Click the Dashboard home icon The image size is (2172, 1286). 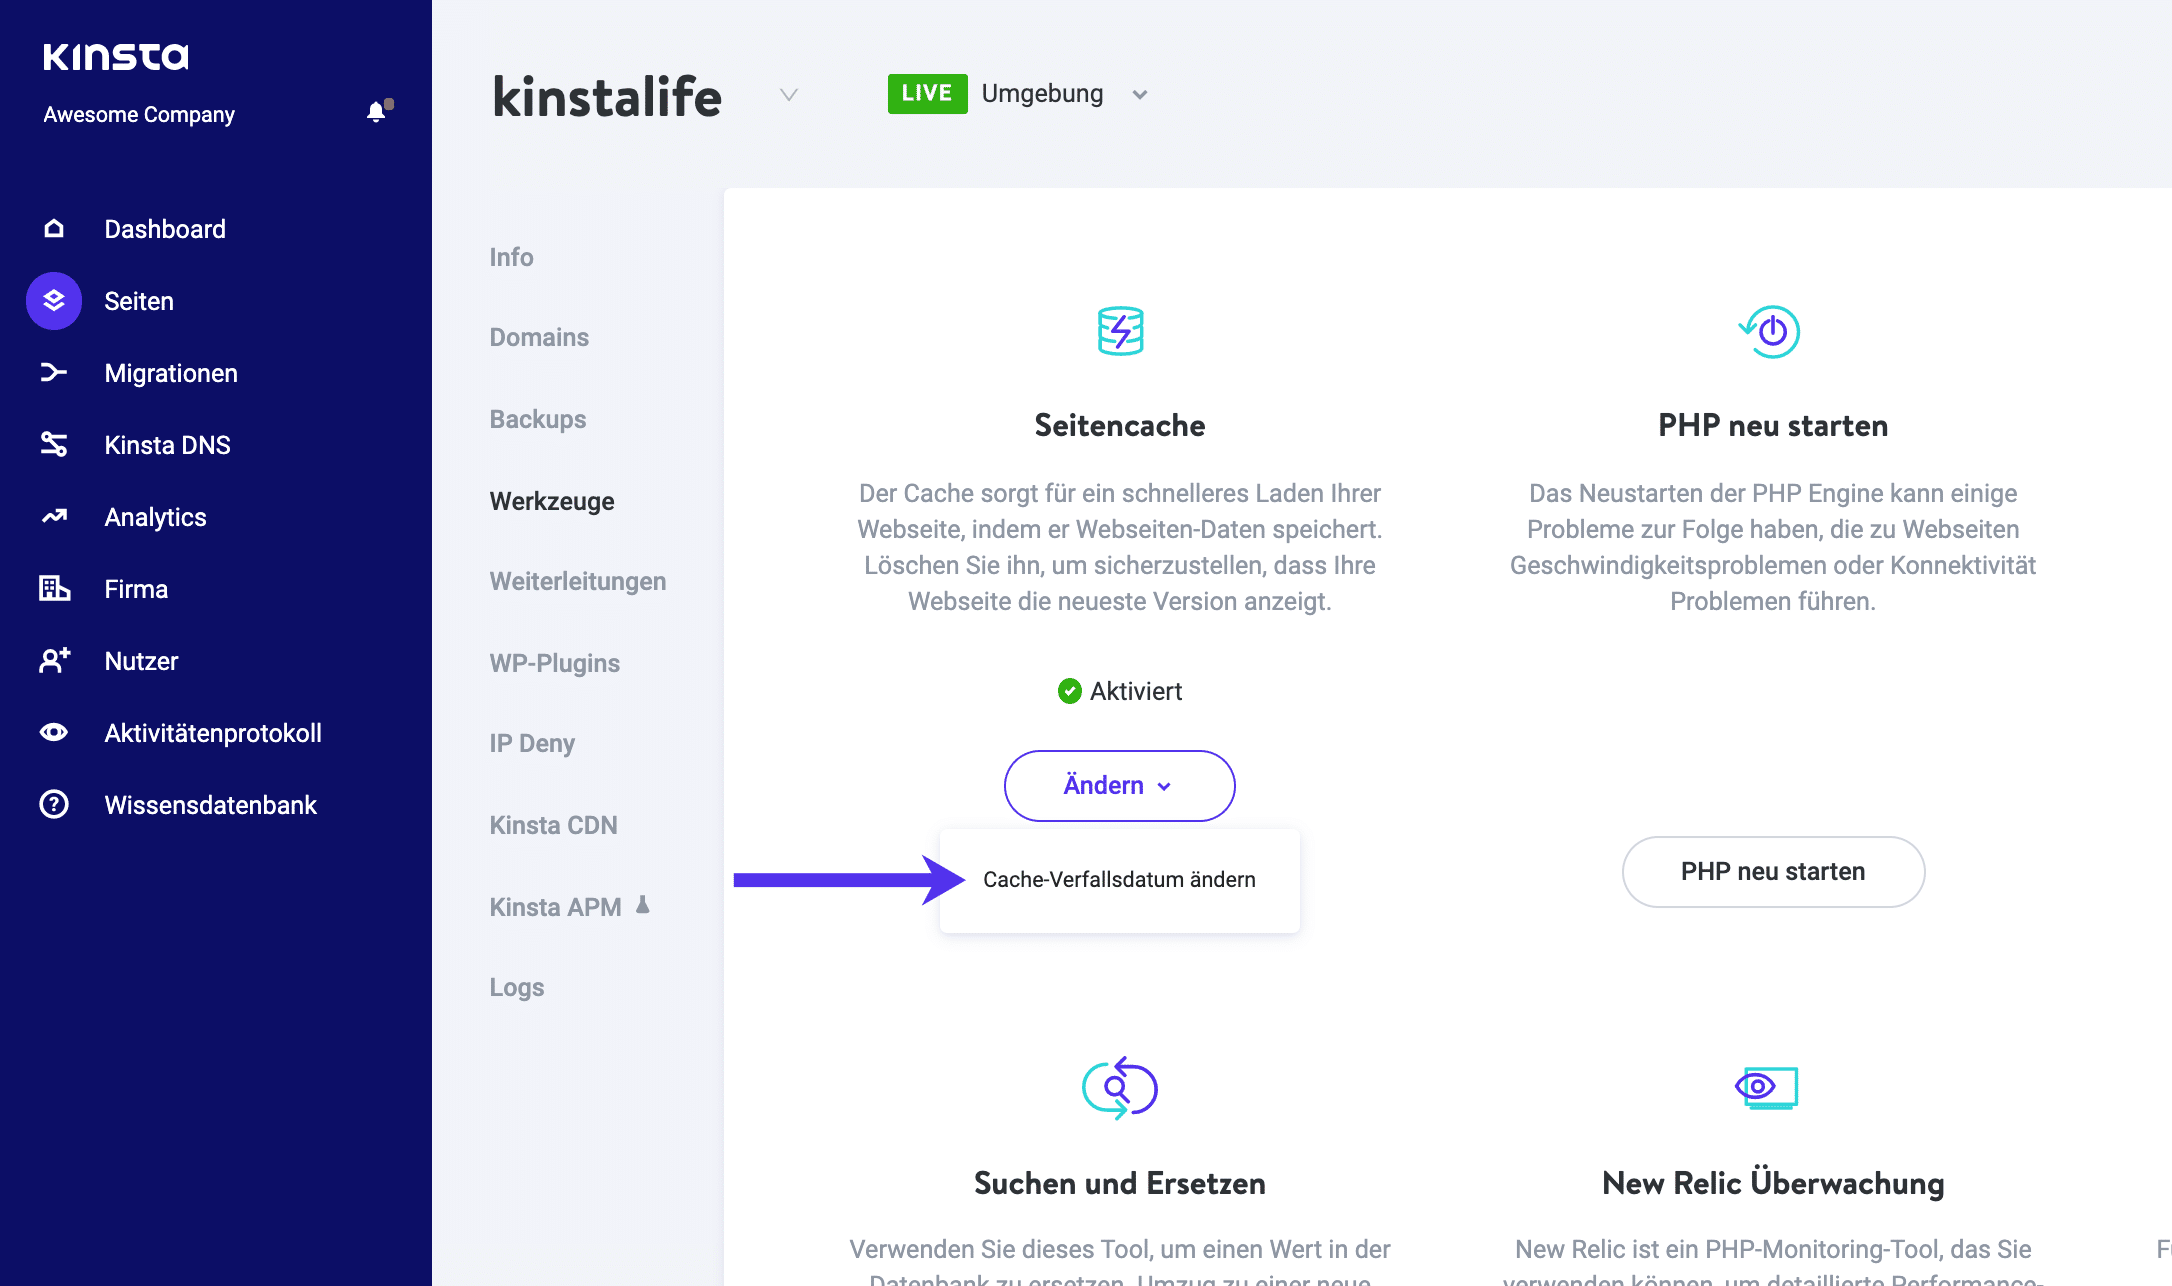point(54,229)
